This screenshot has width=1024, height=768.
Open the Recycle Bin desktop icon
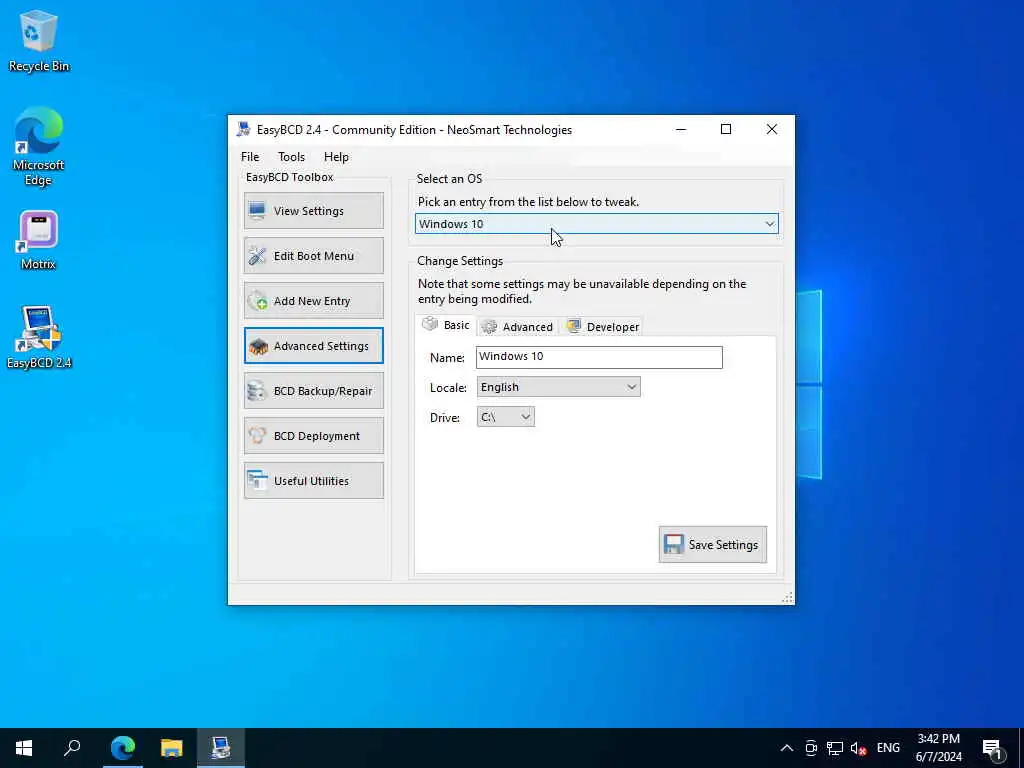(39, 42)
